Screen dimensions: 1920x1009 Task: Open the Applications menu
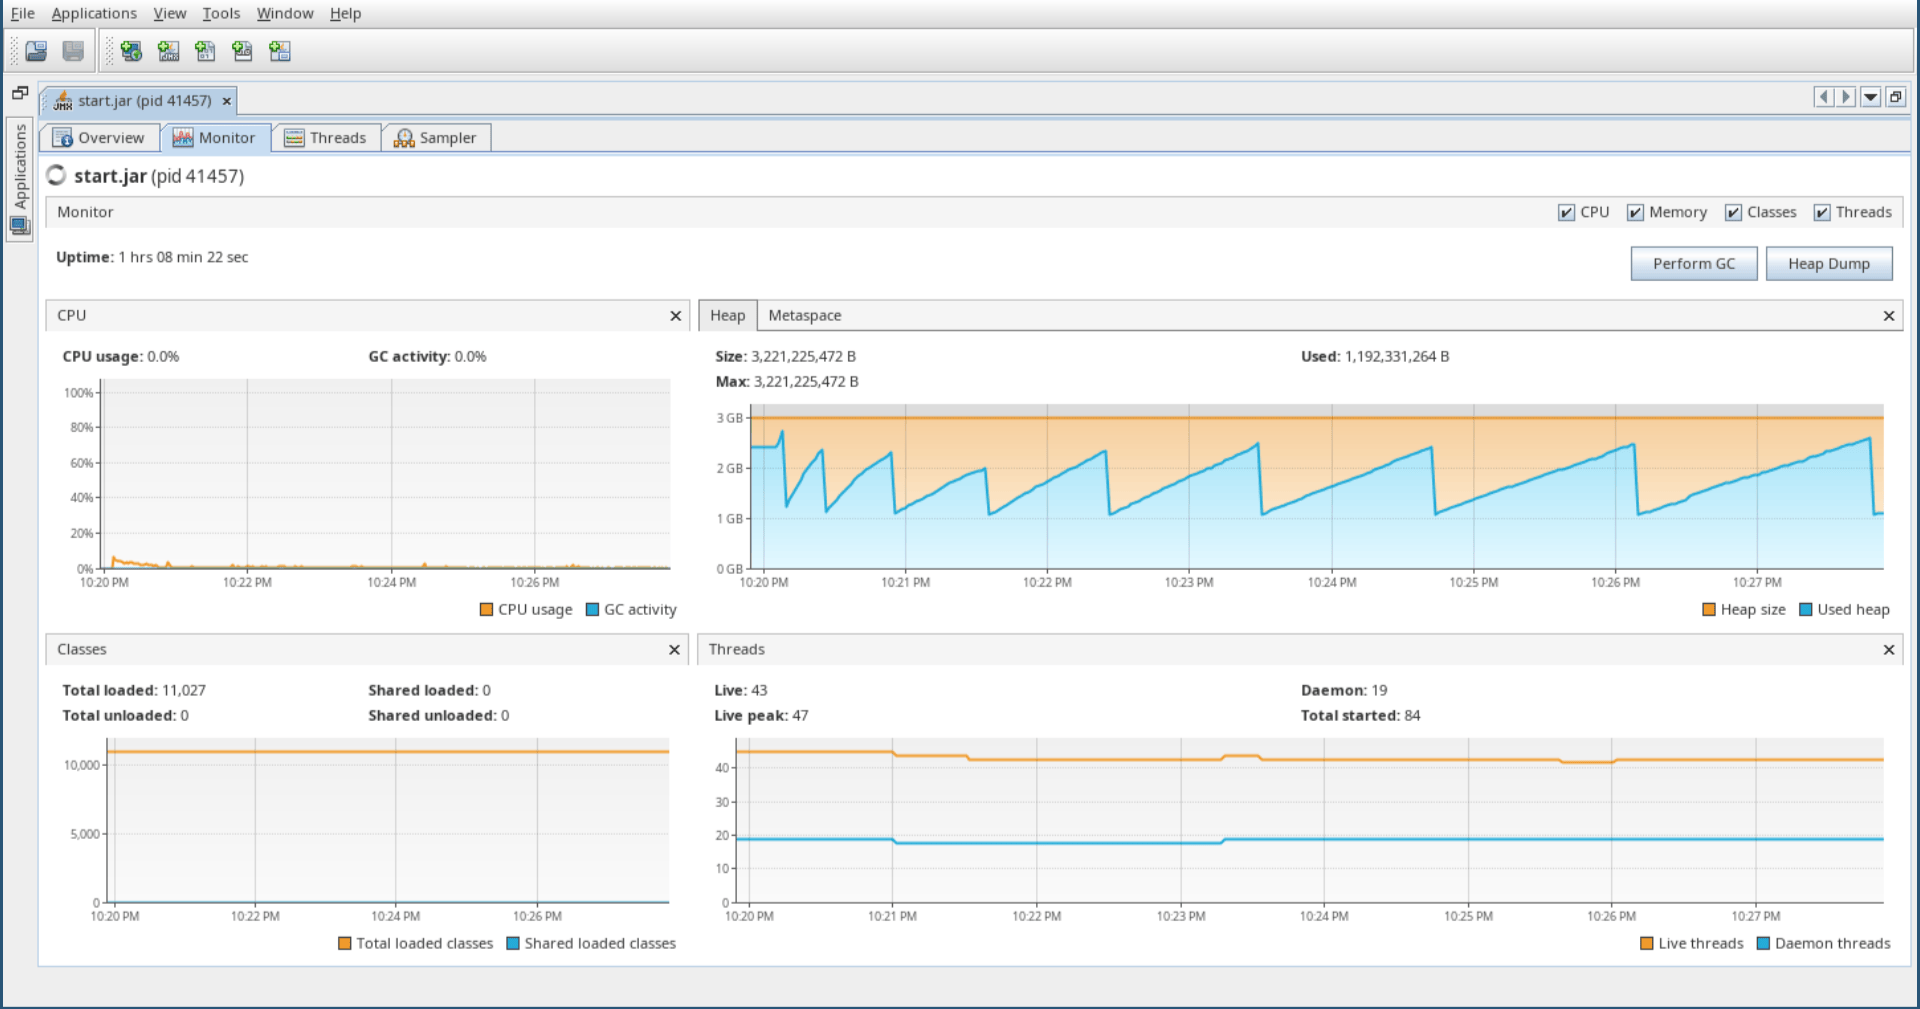click(94, 13)
